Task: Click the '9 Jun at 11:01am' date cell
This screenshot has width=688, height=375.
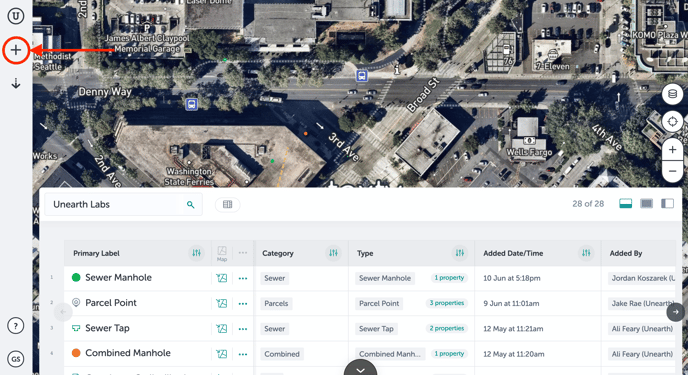Action: [511, 304]
